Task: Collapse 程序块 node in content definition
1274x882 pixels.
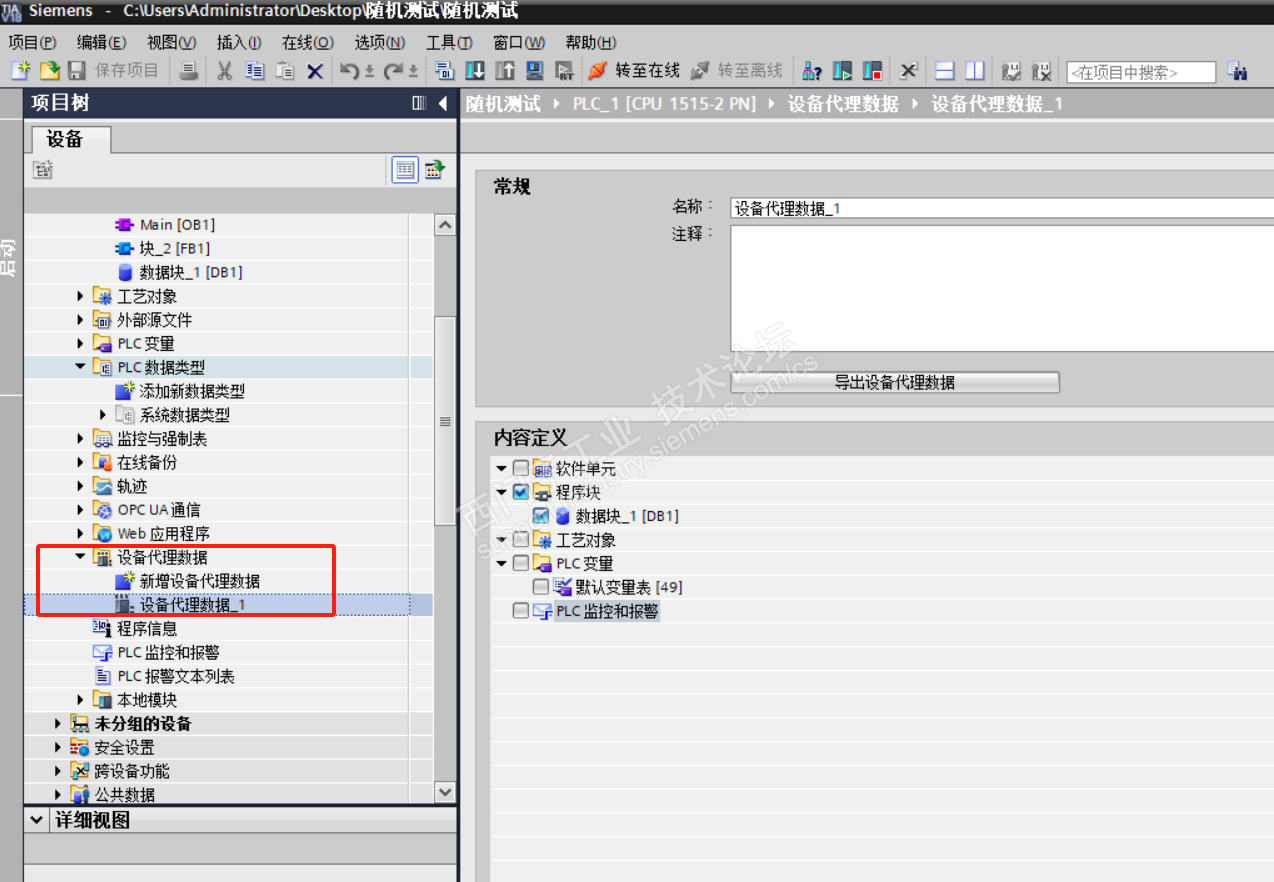Action: (x=501, y=492)
